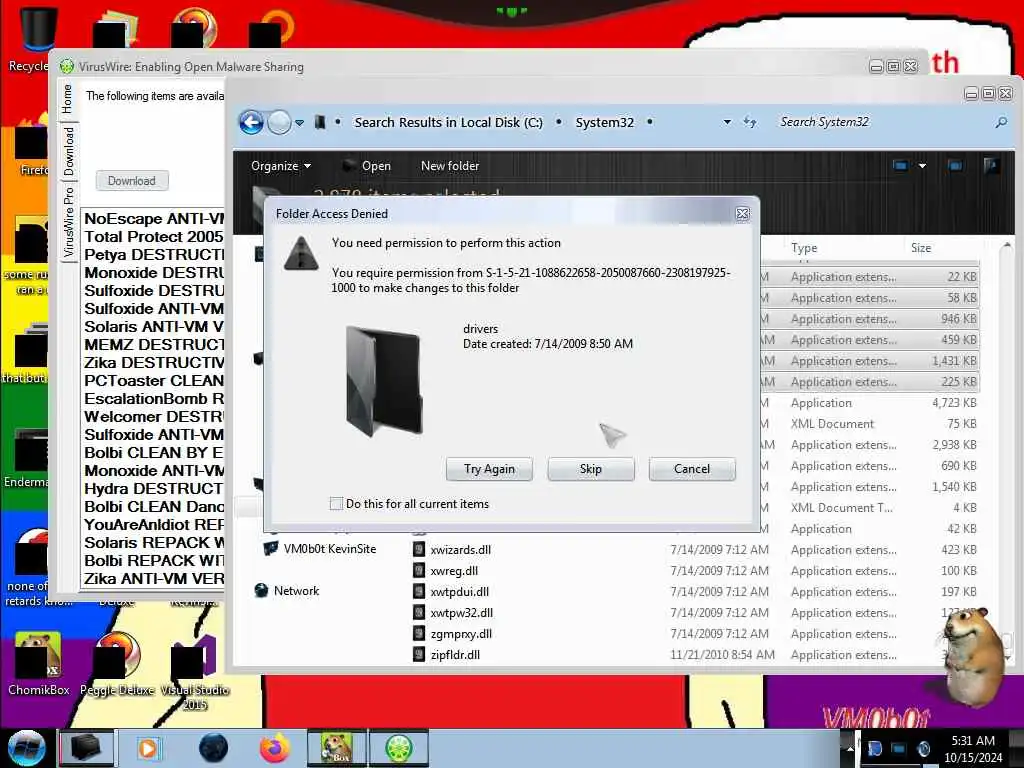Select the xwtpw32.dll file
The height and width of the screenshot is (768, 1024).
461,613
